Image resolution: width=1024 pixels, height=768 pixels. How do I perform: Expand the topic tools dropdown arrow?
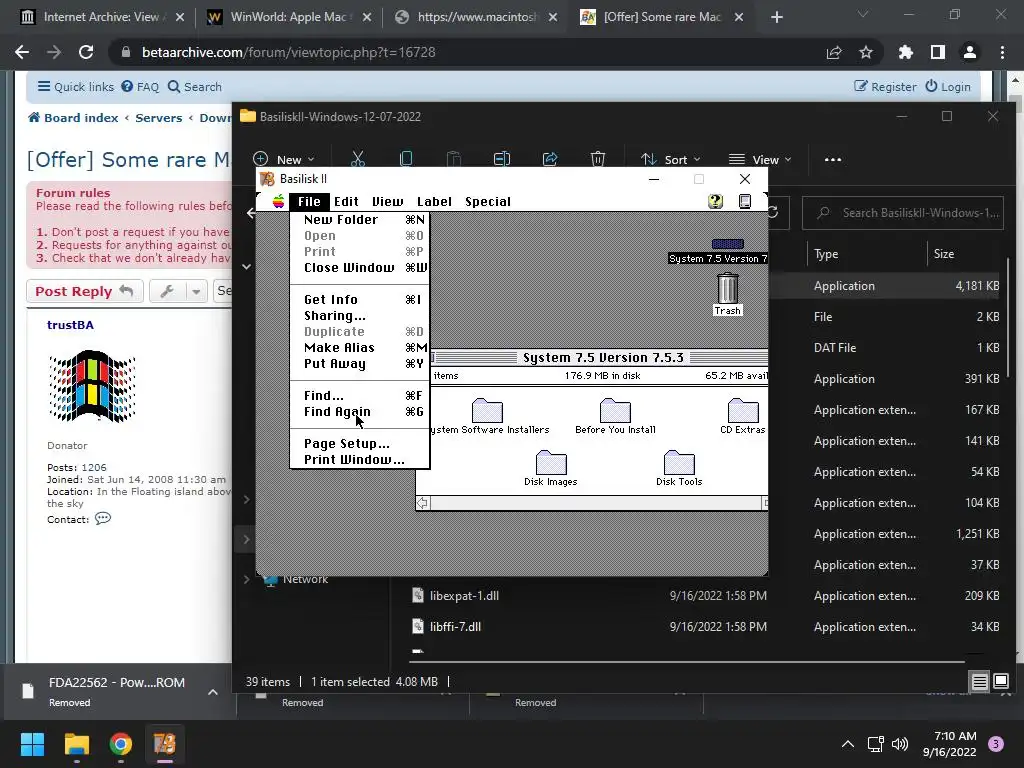pyautogui.click(x=196, y=291)
